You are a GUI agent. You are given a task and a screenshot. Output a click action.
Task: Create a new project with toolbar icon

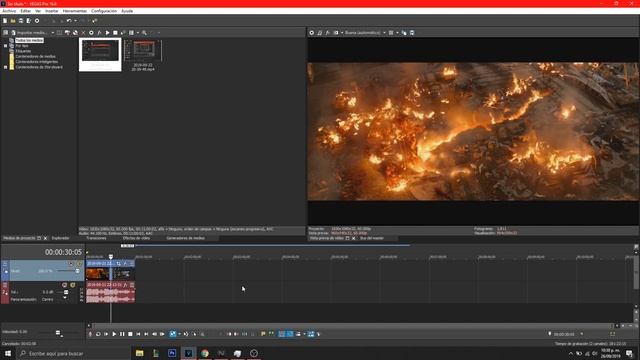pos(5,21)
